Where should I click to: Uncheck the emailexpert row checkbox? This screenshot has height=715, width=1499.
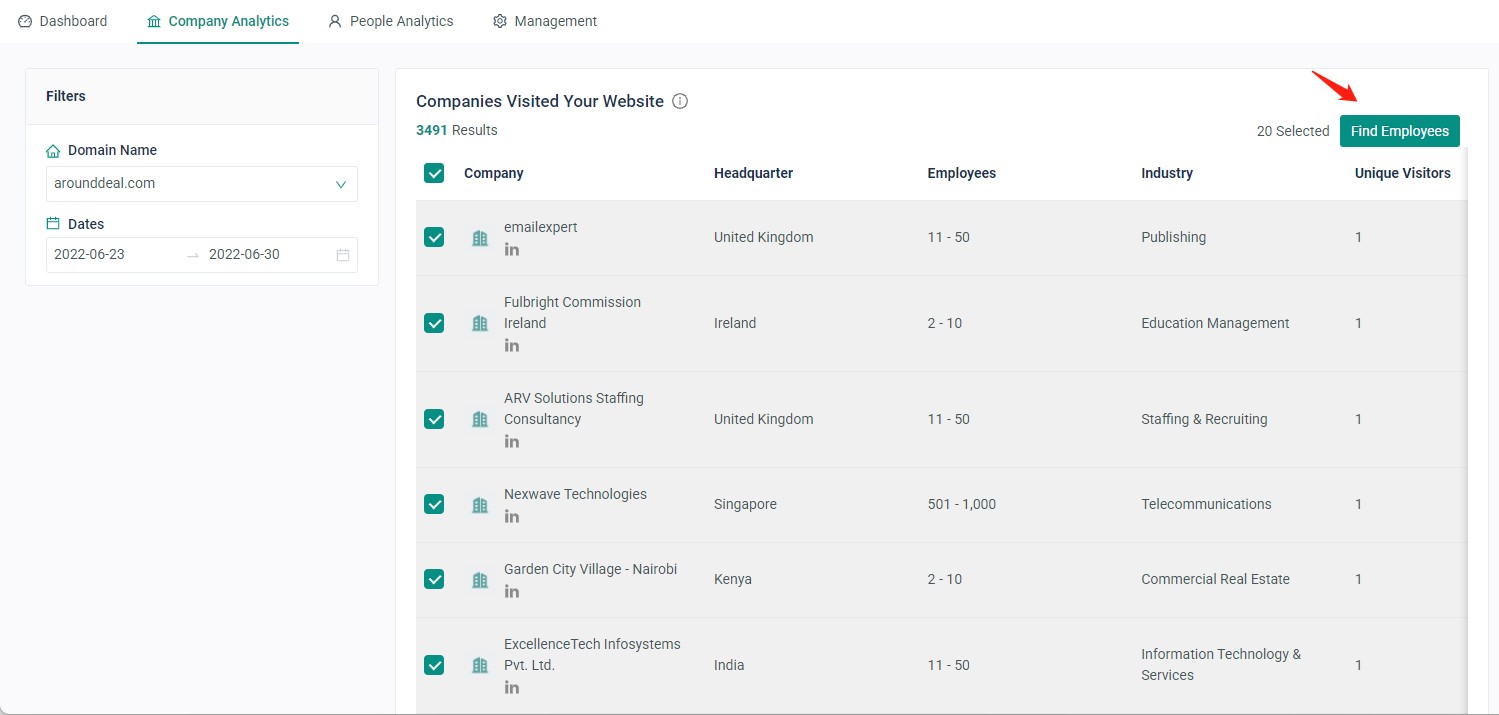pos(434,237)
